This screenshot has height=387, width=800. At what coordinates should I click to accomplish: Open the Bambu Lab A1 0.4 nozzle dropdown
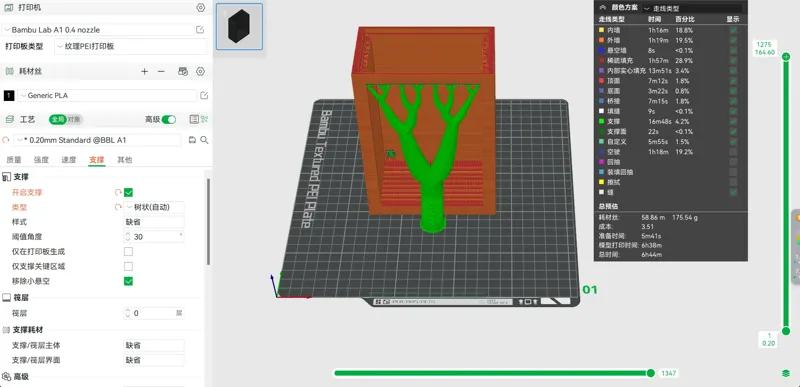tap(97, 30)
